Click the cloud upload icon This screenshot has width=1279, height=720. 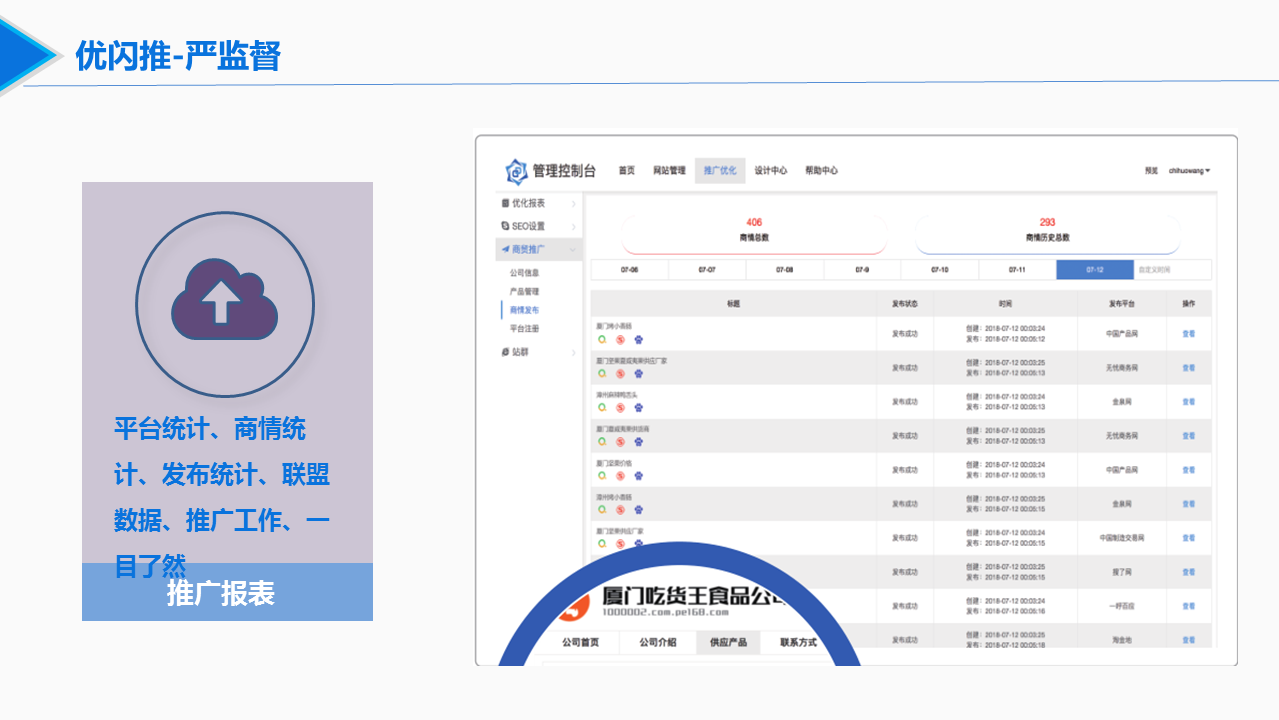click(224, 299)
